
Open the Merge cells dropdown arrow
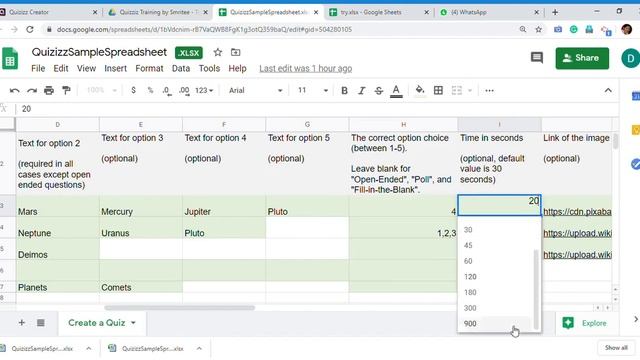click(x=470, y=90)
